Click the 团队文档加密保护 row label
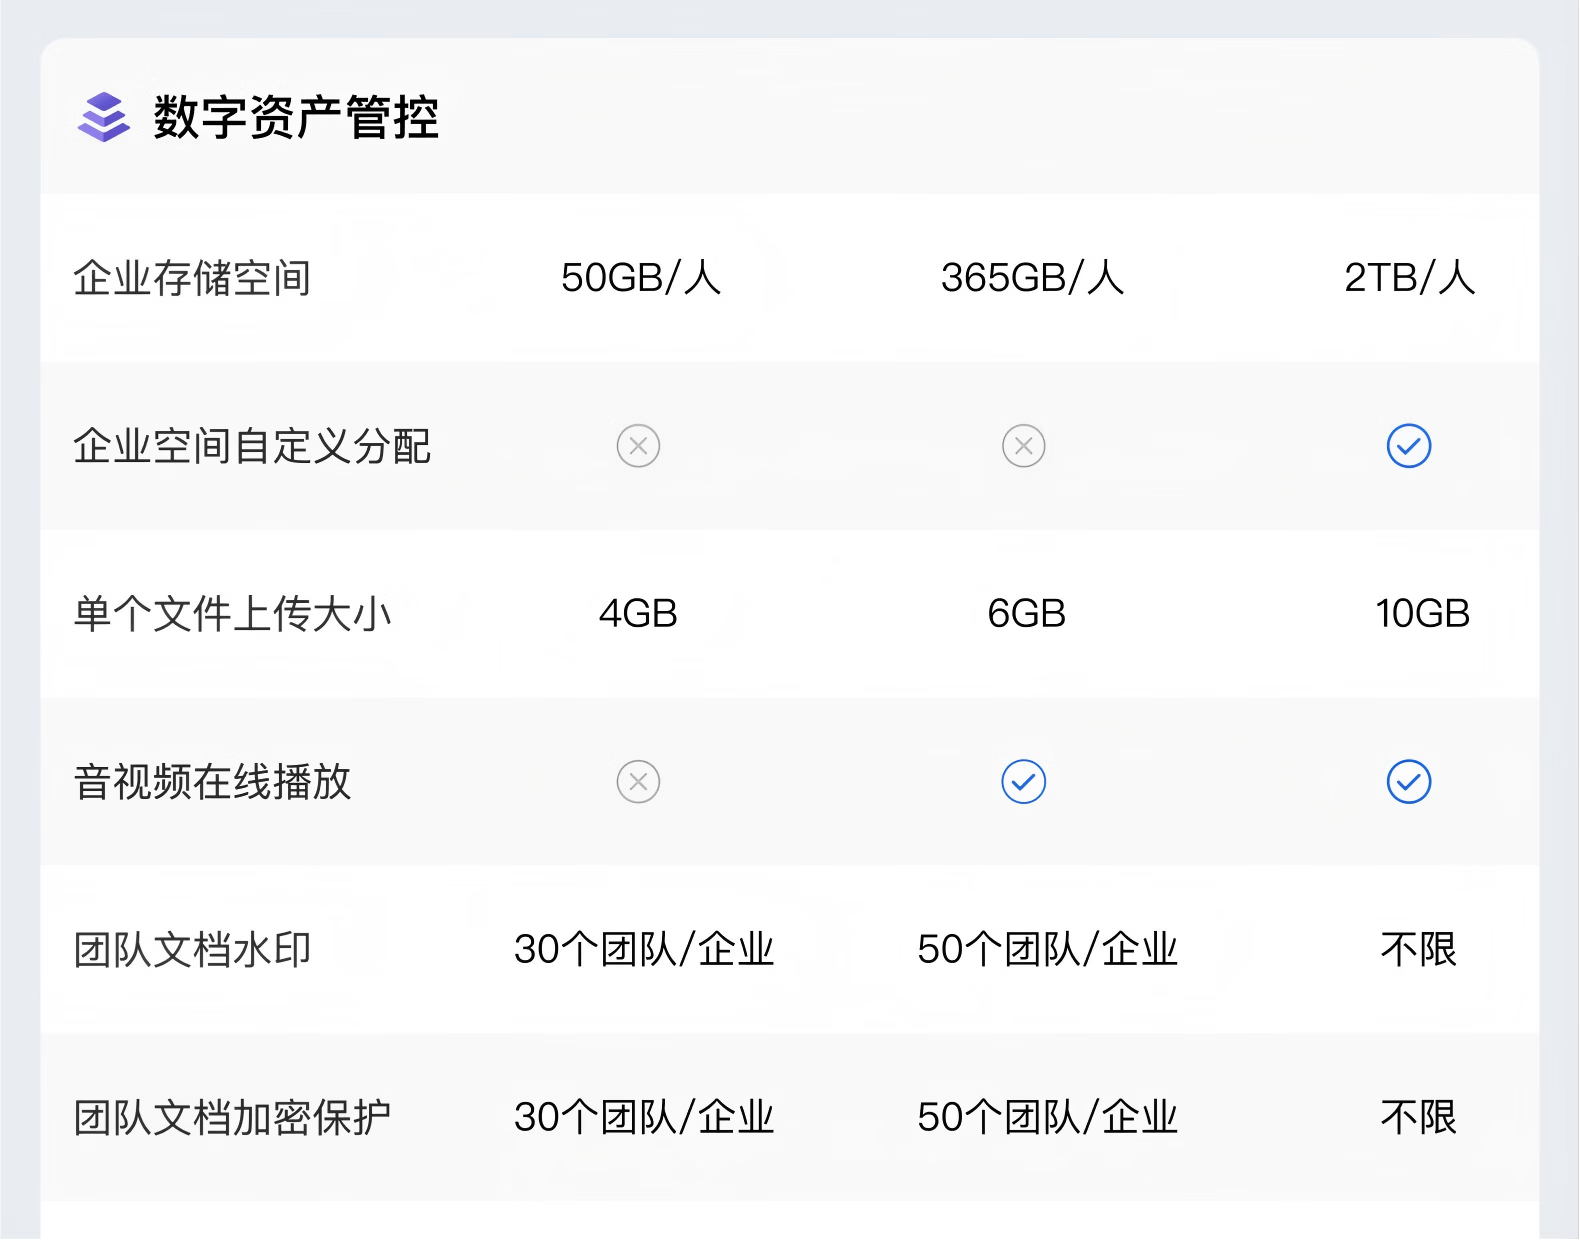Screen dimensions: 1580x1240 pos(232,1118)
